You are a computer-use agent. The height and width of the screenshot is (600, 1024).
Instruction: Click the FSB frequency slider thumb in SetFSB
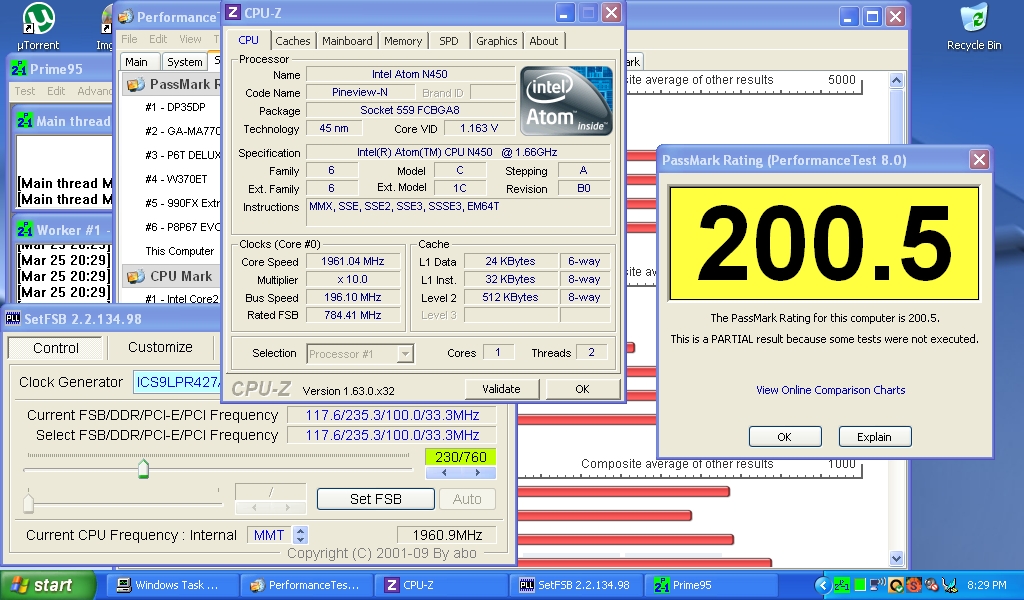tap(144, 468)
